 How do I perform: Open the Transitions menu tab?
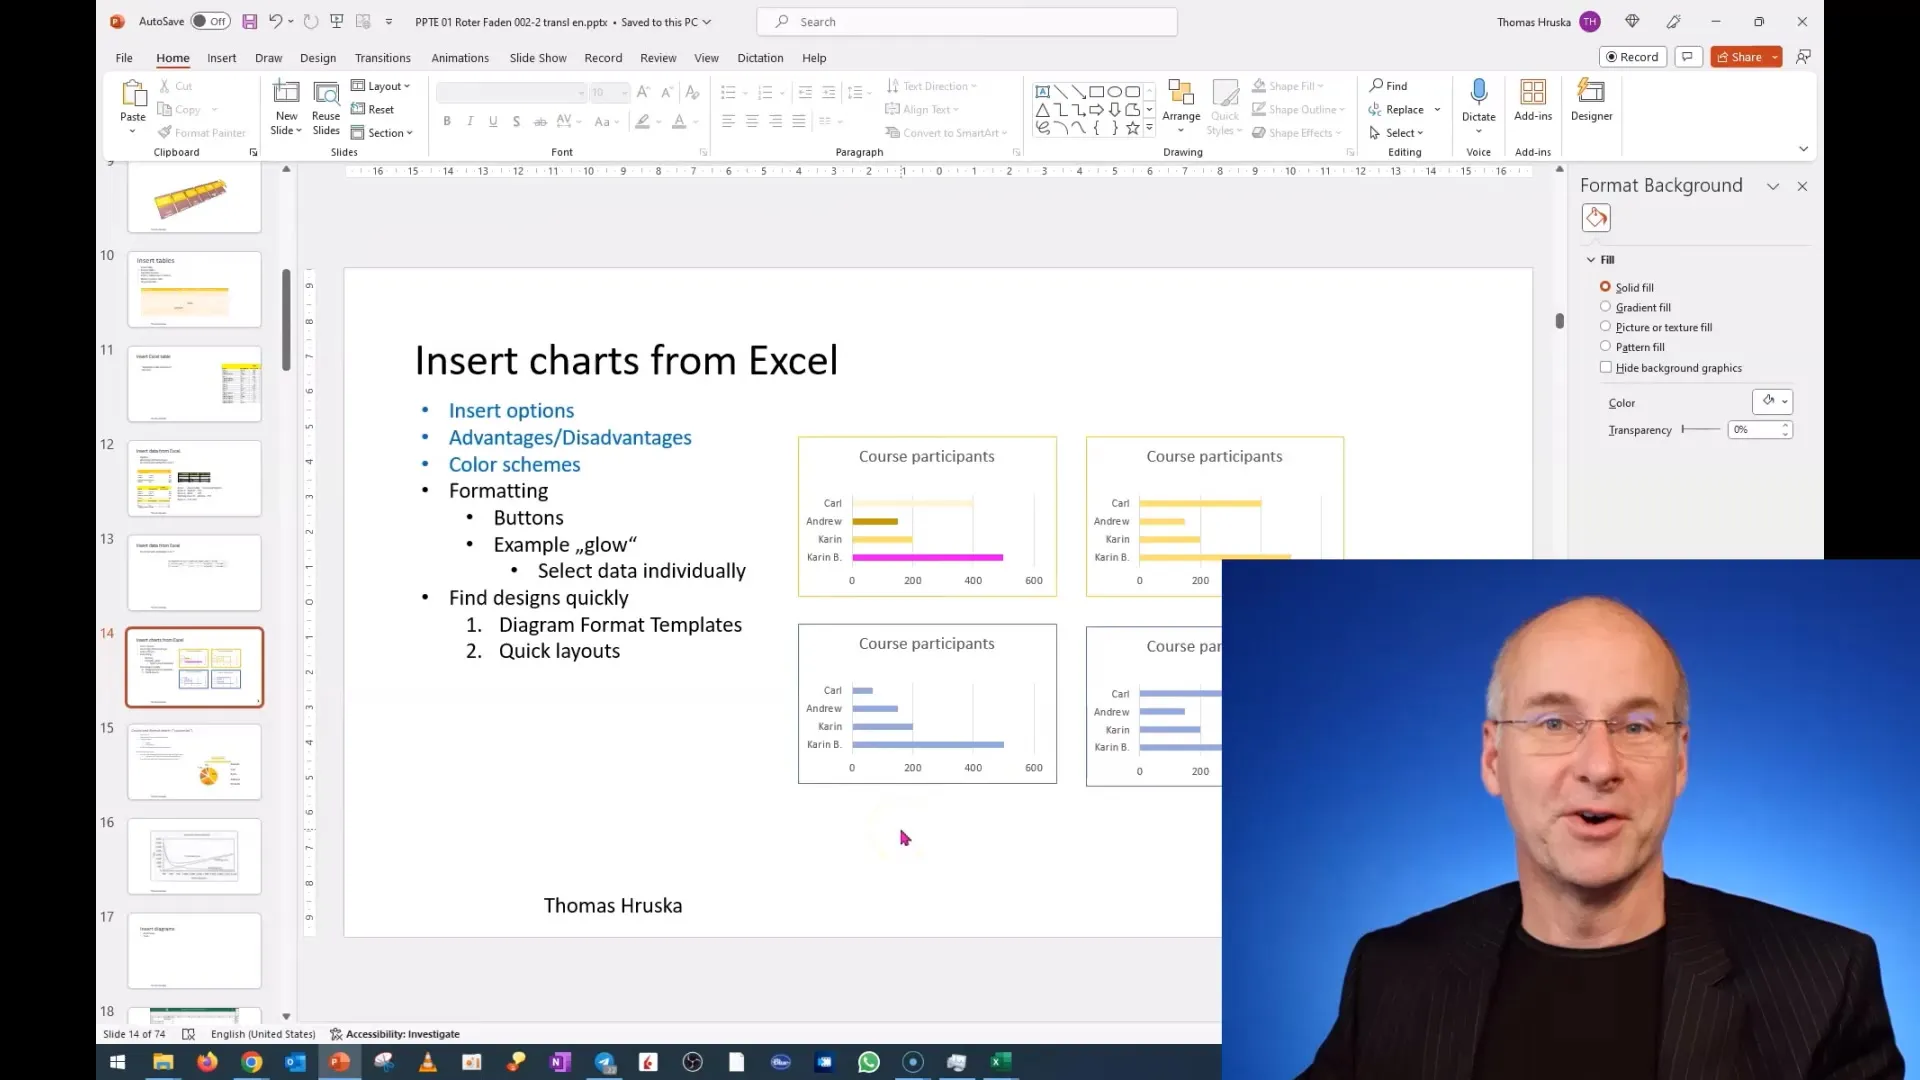point(382,57)
